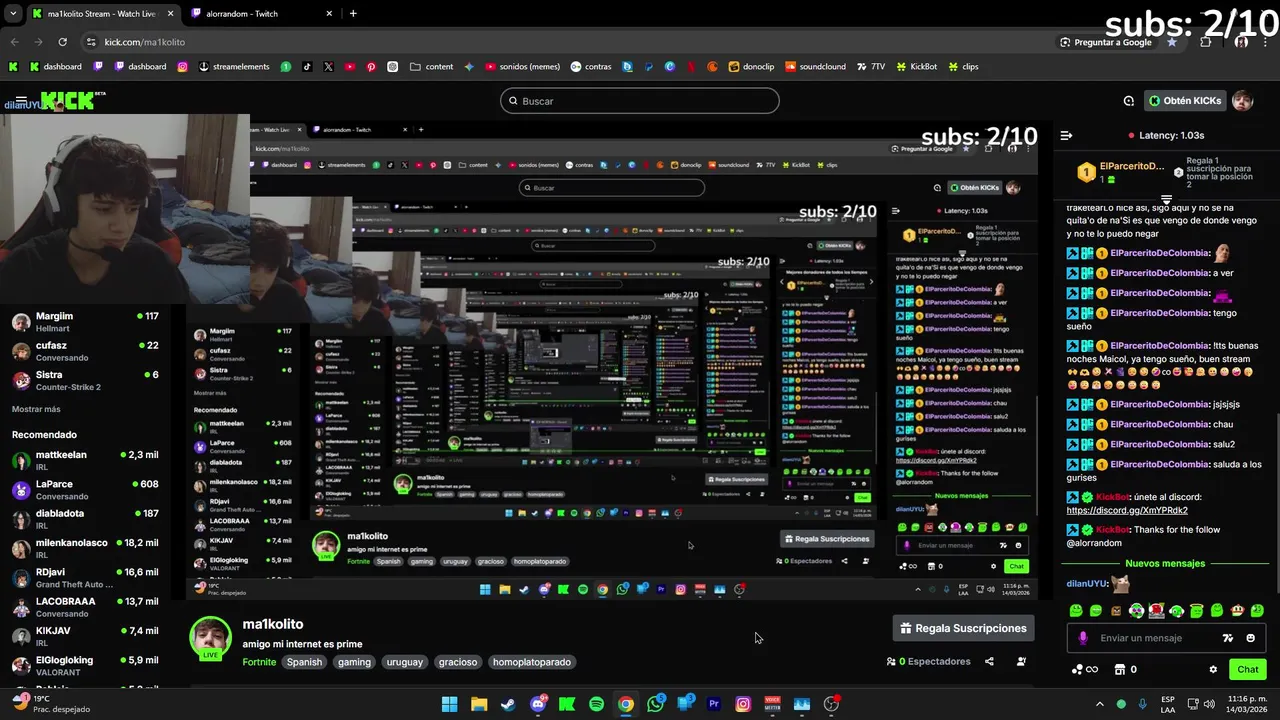Open cufasz channel in sidebar
The height and width of the screenshot is (720, 1280).
point(85,351)
